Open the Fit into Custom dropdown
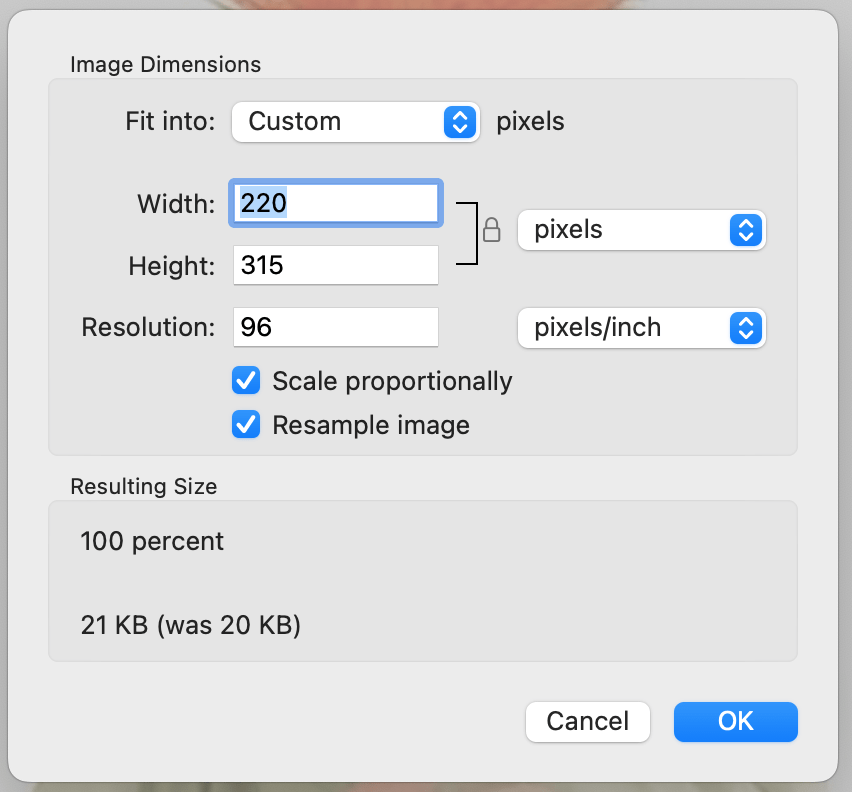 pos(355,122)
